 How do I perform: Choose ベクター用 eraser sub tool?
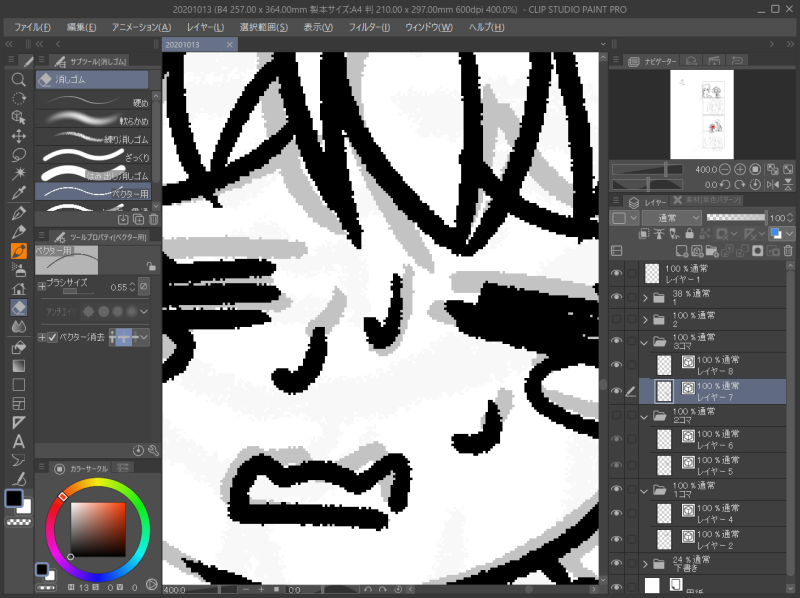[x=93, y=192]
